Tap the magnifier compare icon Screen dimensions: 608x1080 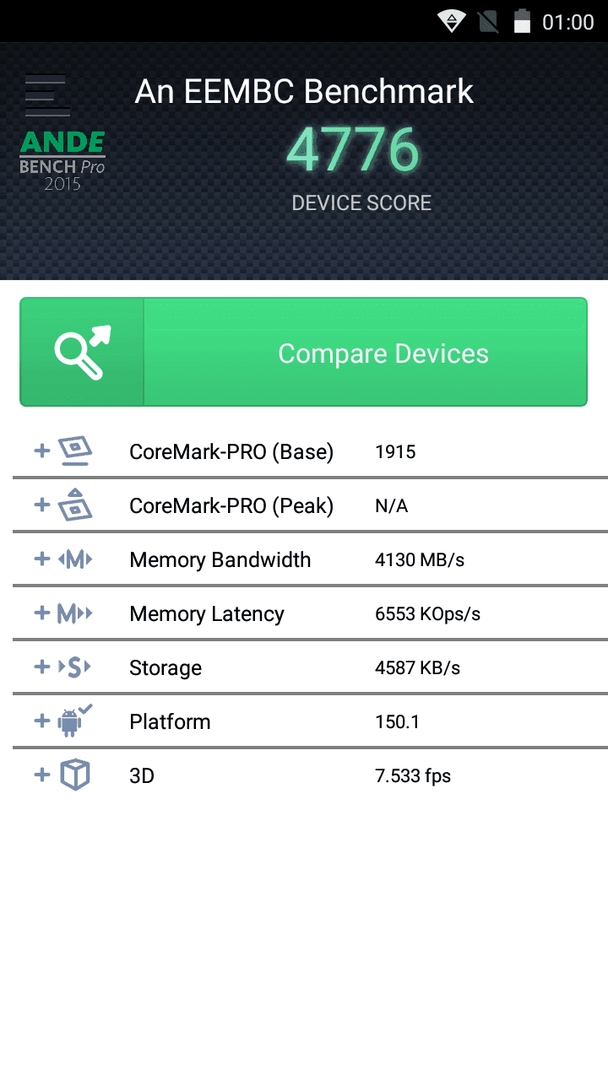[82, 352]
